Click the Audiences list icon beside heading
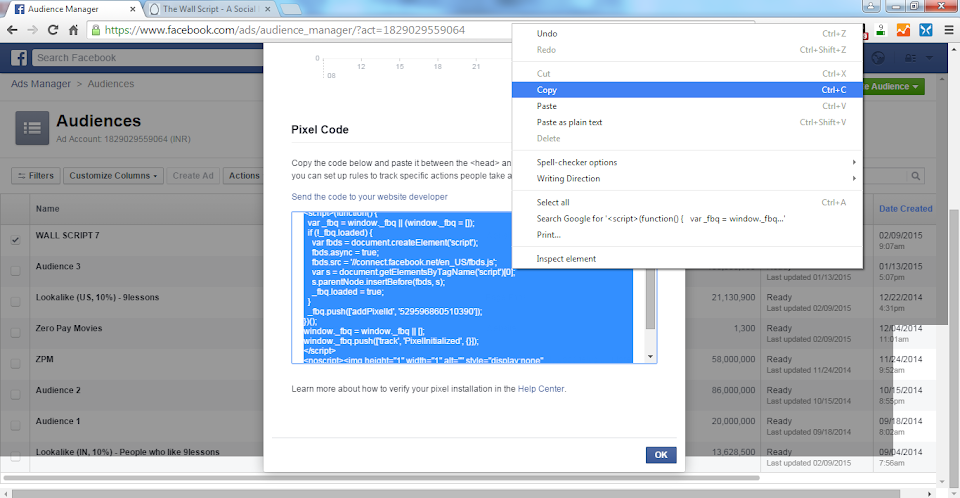 (32, 128)
